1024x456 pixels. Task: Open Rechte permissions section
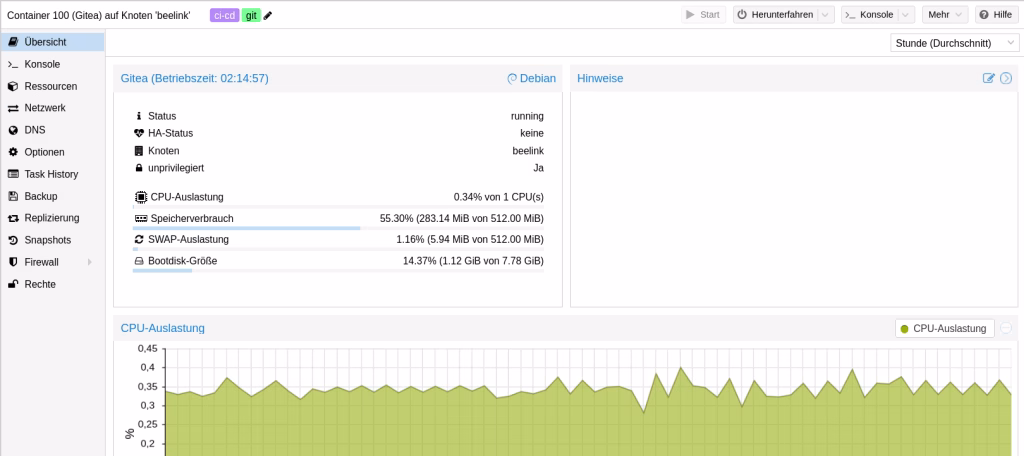pyautogui.click(x=40, y=284)
